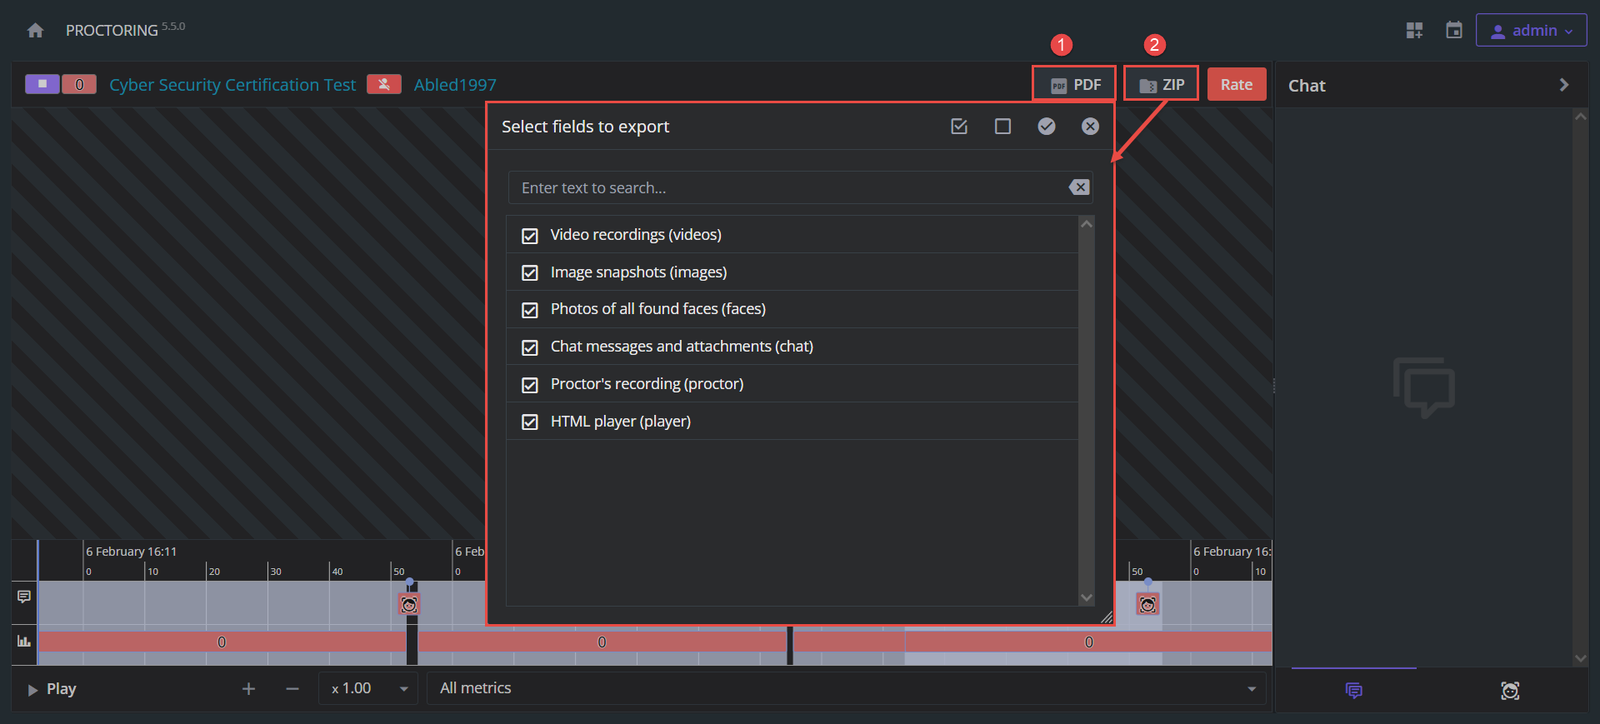The image size is (1600, 724).
Task: Select the face event marker near second 50
Action: 409,604
